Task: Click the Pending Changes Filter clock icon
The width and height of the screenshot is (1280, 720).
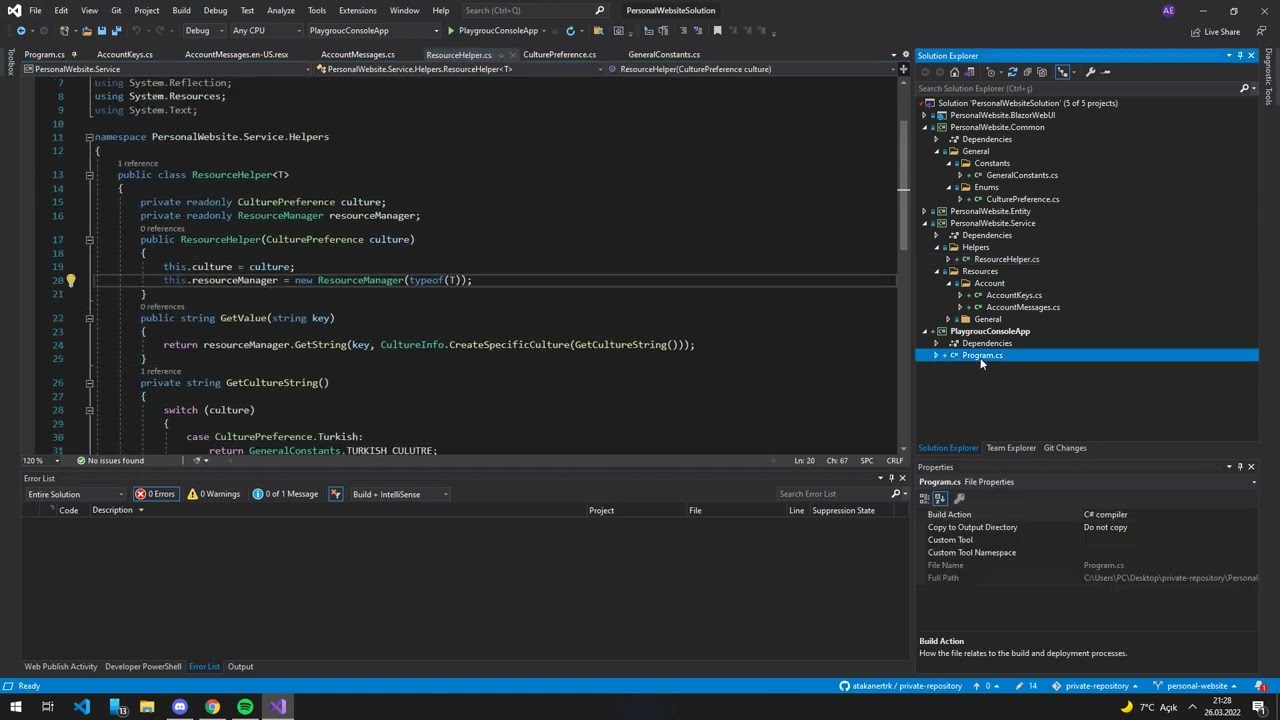Action: (991, 72)
